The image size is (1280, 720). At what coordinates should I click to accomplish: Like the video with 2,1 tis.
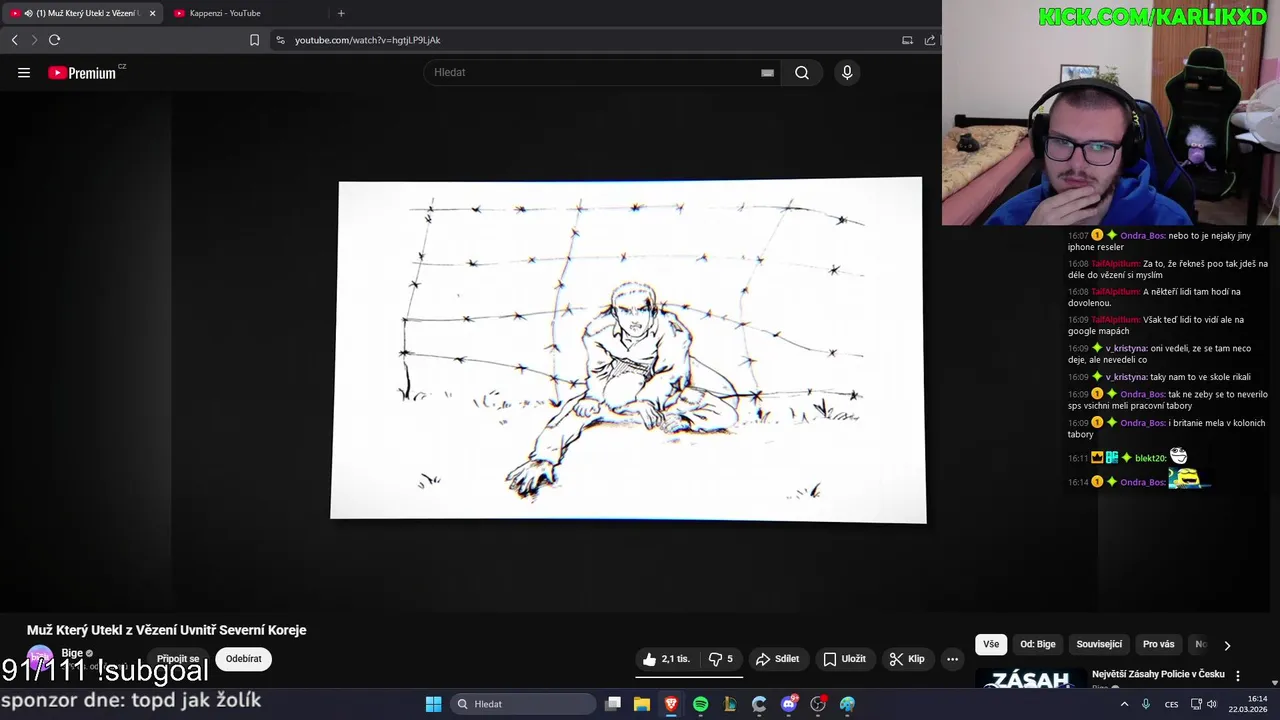pos(667,659)
